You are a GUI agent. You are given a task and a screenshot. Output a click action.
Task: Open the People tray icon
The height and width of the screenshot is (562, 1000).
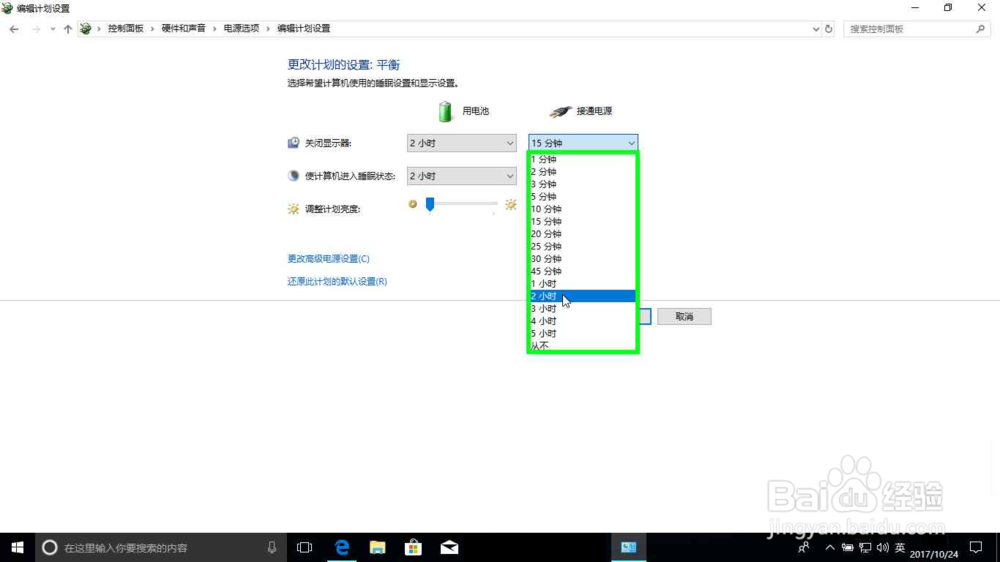pyautogui.click(x=804, y=547)
